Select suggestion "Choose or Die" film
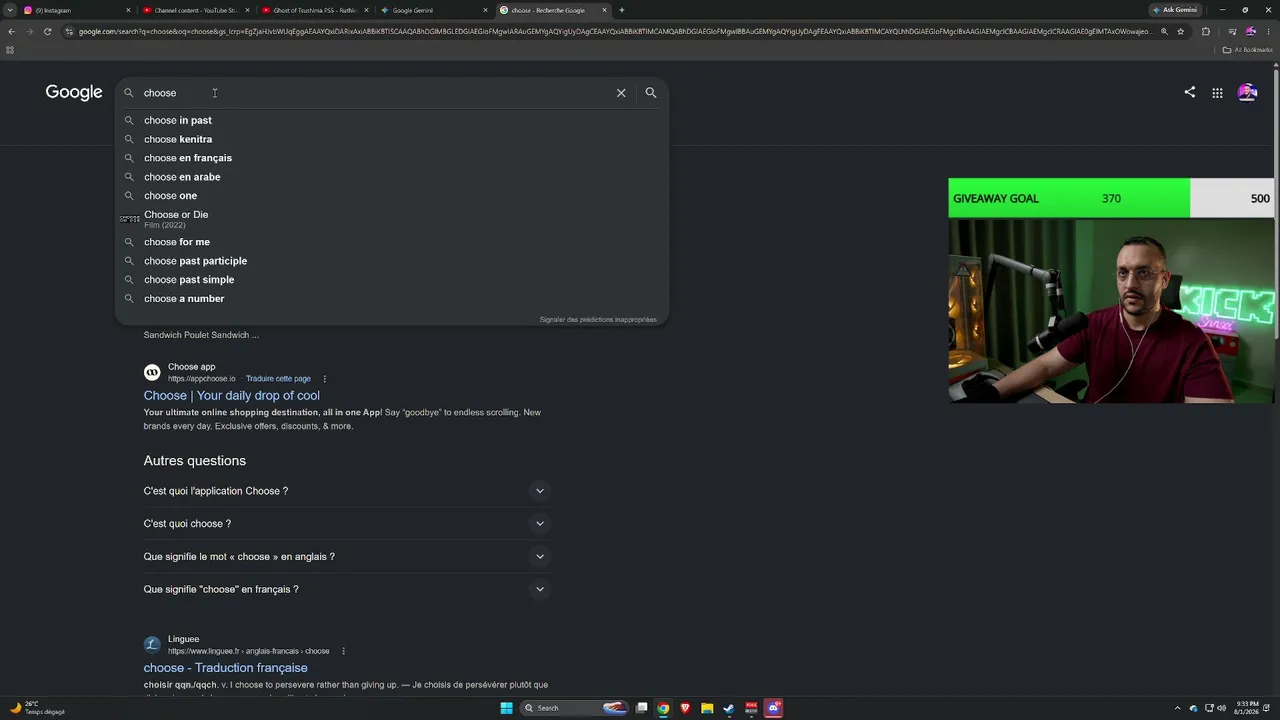This screenshot has height=720, width=1280. [x=392, y=219]
